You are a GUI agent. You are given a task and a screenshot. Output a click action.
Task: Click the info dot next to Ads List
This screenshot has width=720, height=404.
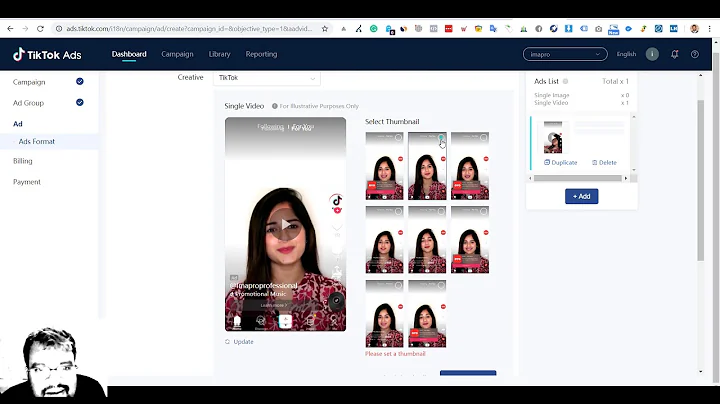coord(565,81)
